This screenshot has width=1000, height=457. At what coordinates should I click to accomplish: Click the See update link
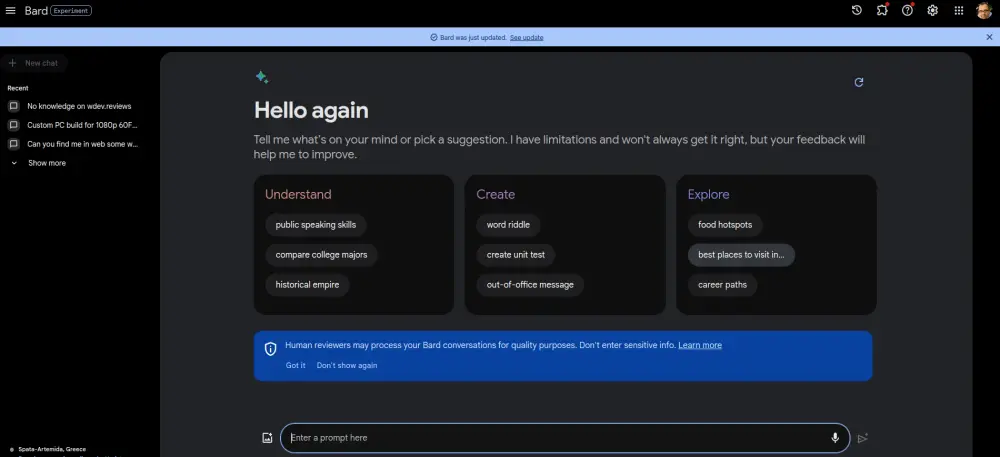click(526, 38)
